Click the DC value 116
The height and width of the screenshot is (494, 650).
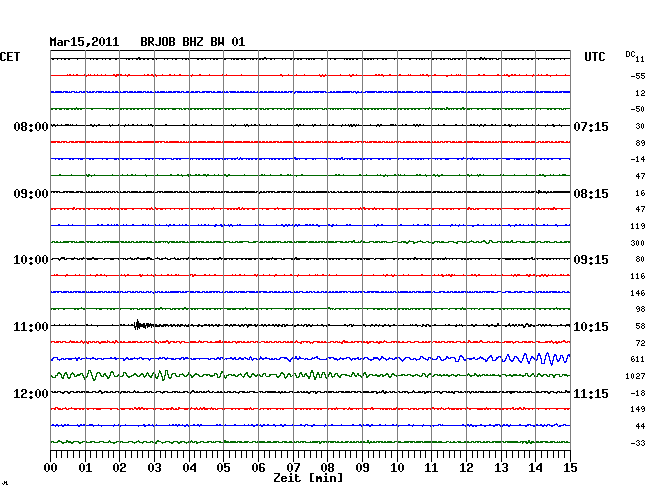[x=638, y=276]
